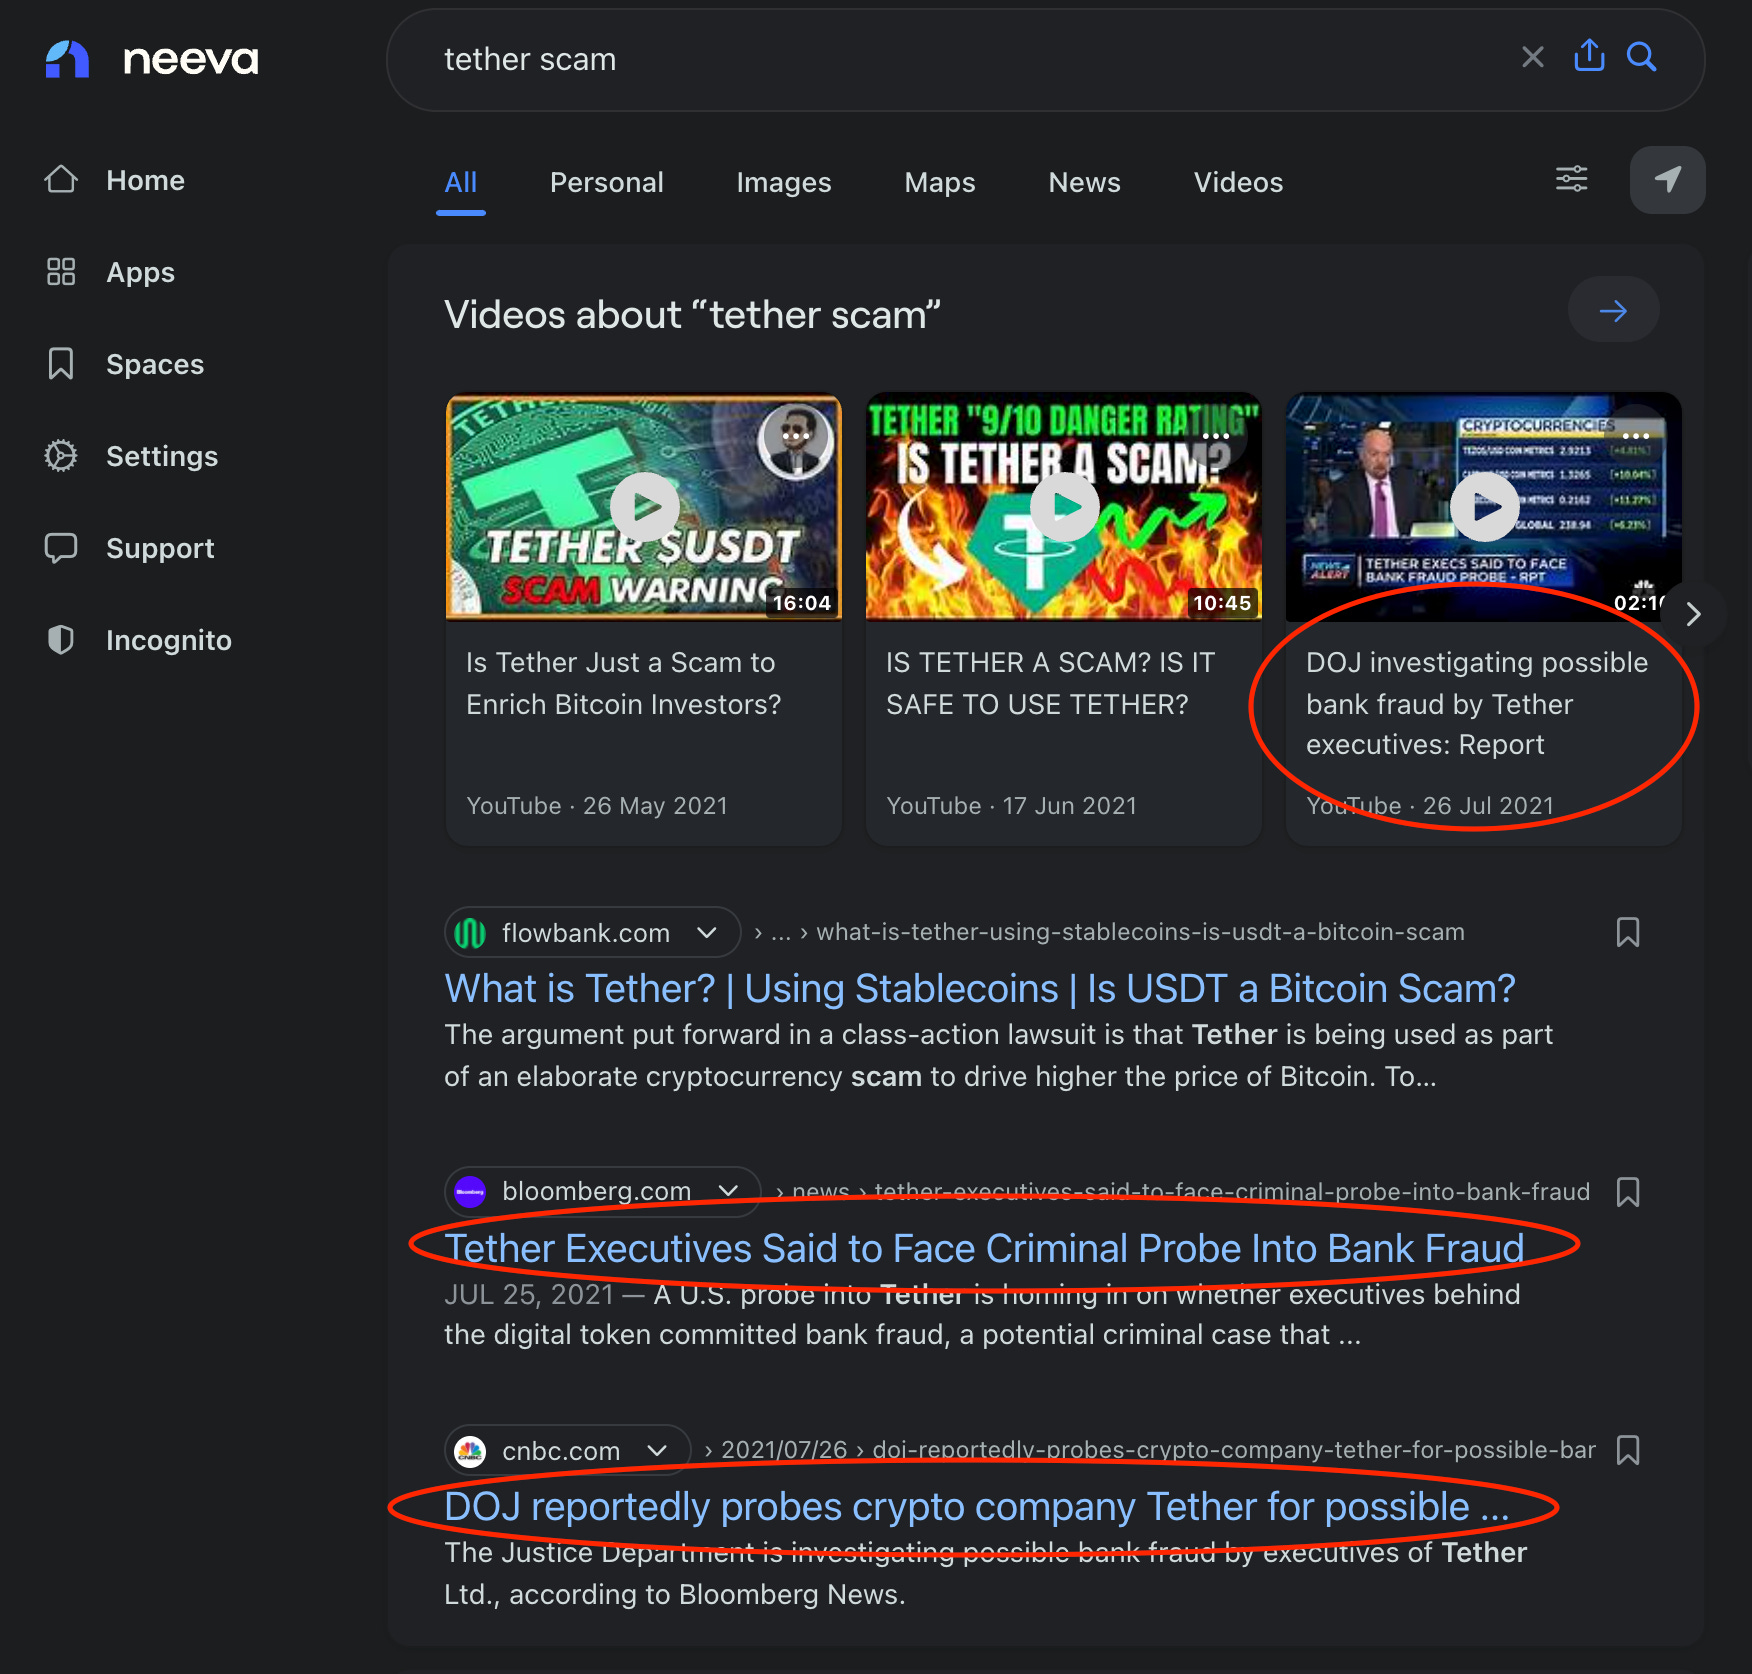Open 'DOJ investigating possible bank fraud' video title
1752x1674 pixels.
(1477, 703)
